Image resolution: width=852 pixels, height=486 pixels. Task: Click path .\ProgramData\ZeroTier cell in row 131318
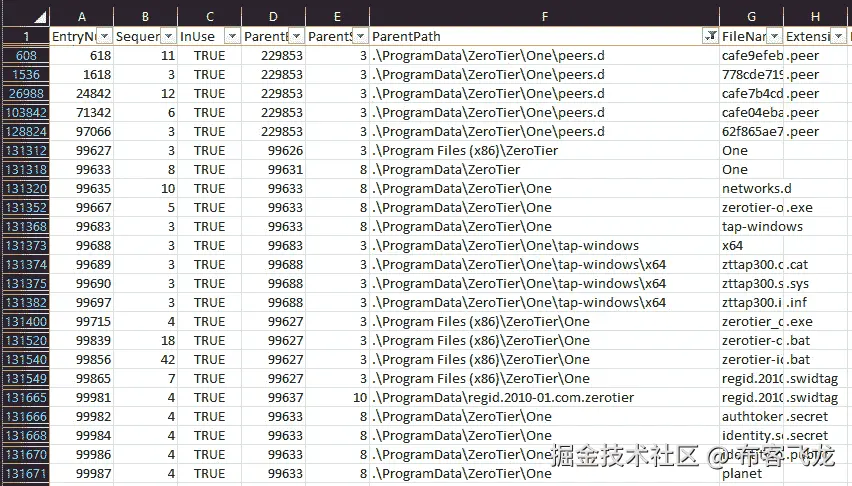tap(544, 170)
